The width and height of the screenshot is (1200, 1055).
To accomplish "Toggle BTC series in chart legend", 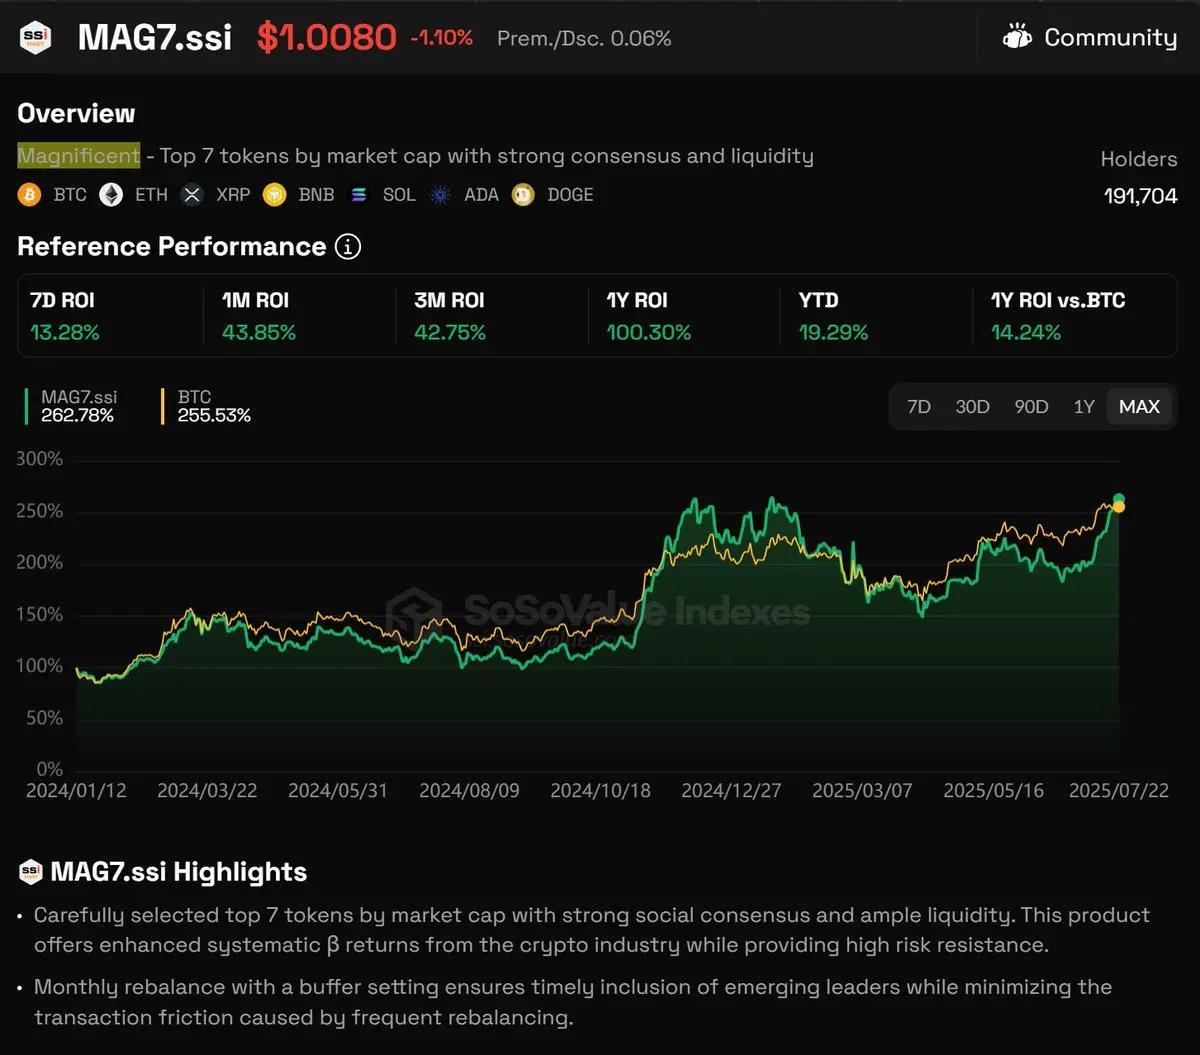I will (x=206, y=406).
